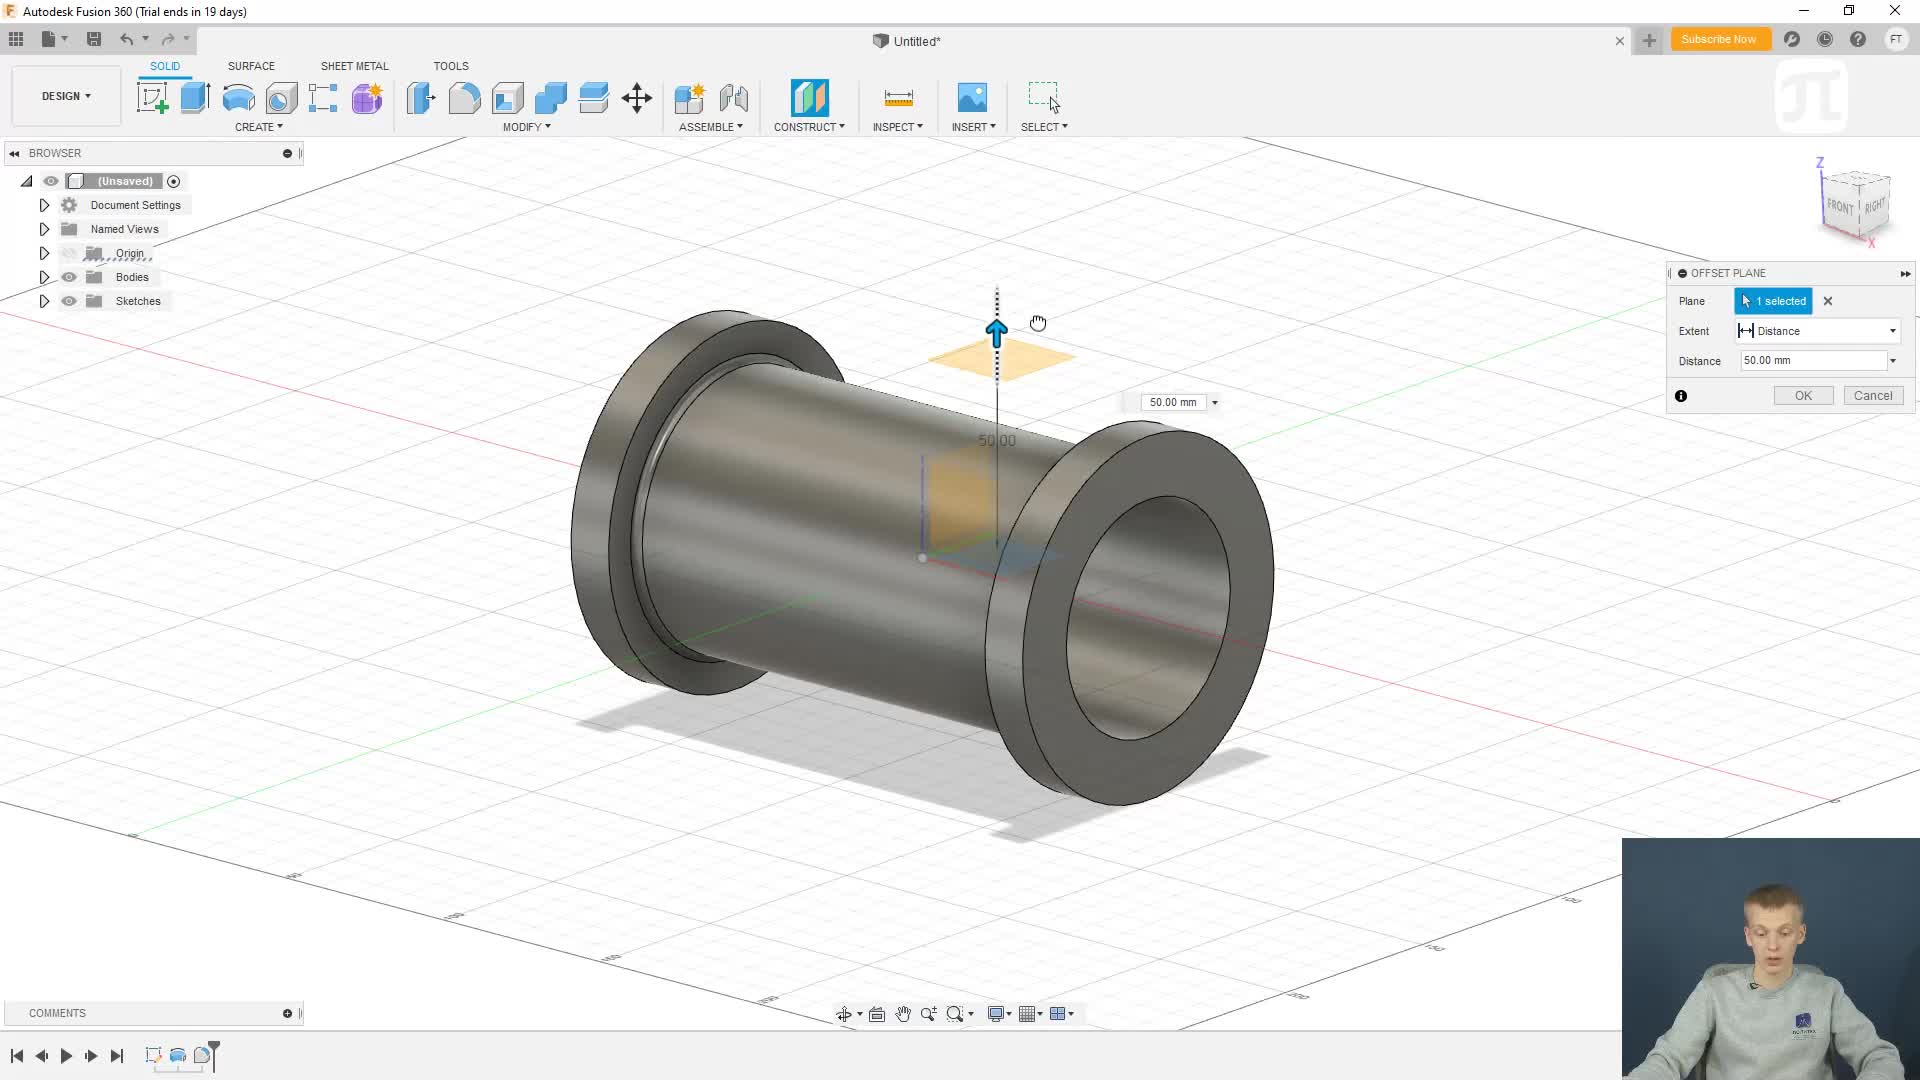The width and height of the screenshot is (1920, 1080).
Task: Open the CREATE menu
Action: [259, 127]
